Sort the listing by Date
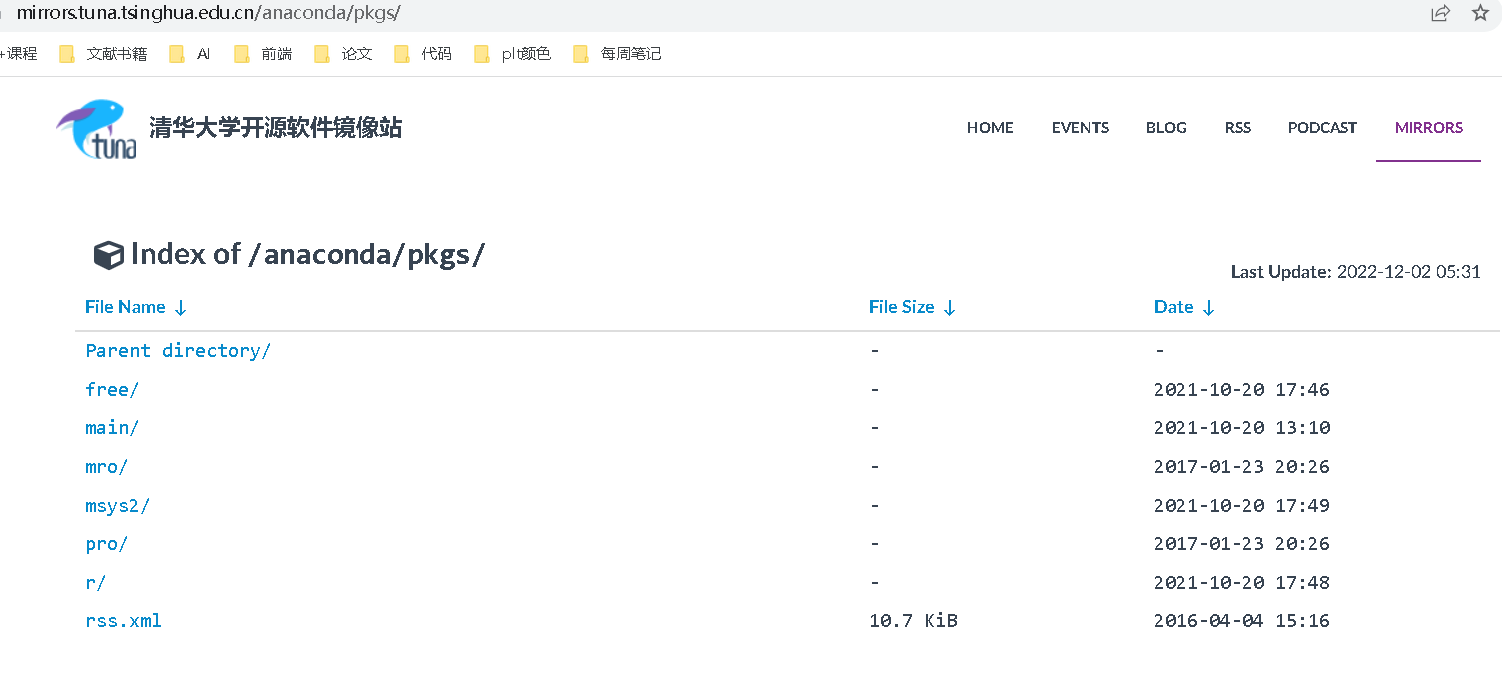Screen dimensions: 1502x683 click(1175, 307)
